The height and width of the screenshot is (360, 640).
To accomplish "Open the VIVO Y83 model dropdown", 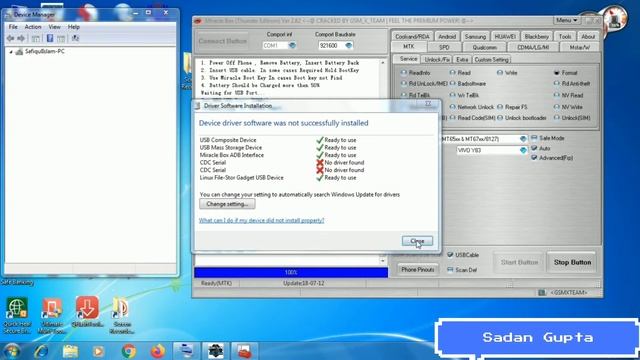I will [x=523, y=150].
